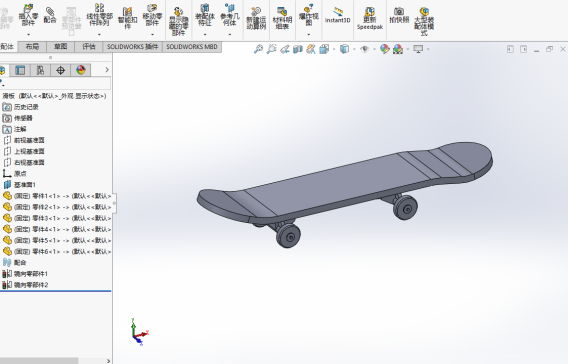Click the Dynamic Annotation Views icon

click(x=311, y=49)
